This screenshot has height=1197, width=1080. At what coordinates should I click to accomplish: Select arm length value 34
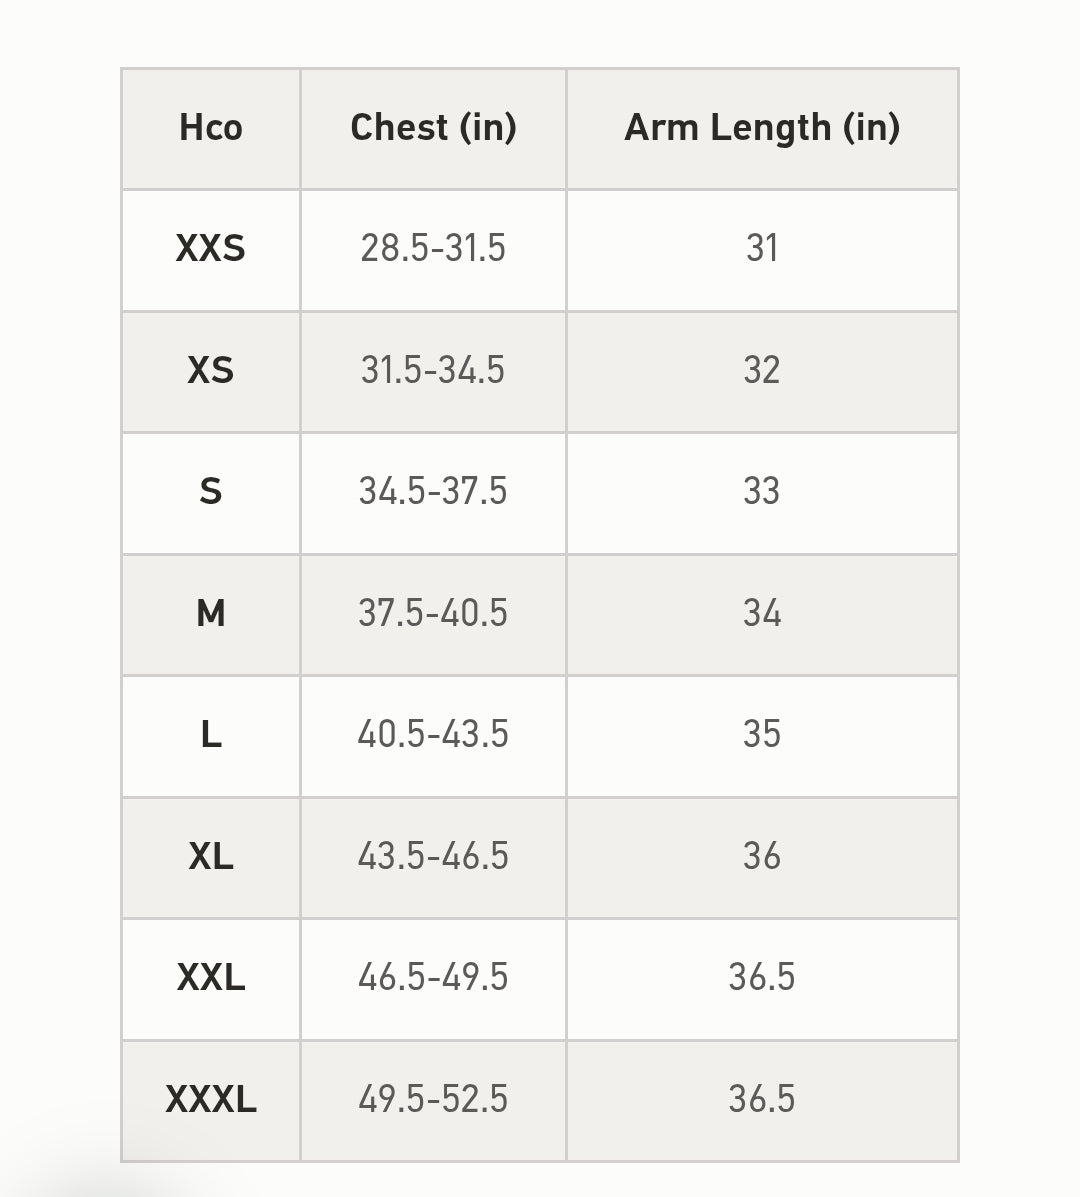761,613
